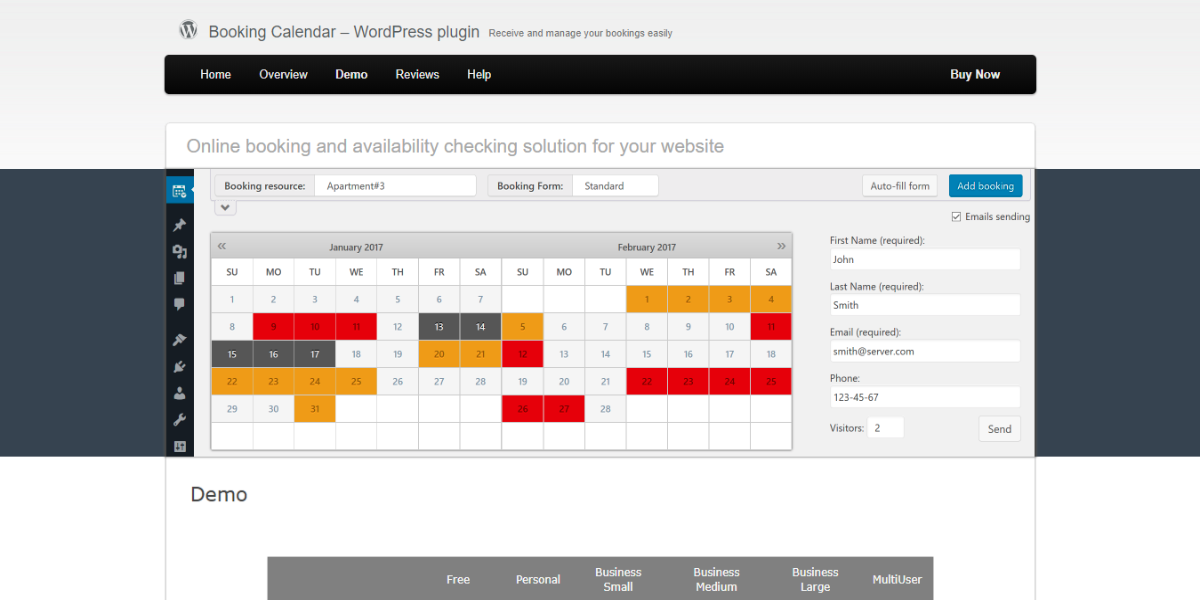The width and height of the screenshot is (1200, 600).
Task: Select orange pending date January 20
Action: pyautogui.click(x=439, y=354)
